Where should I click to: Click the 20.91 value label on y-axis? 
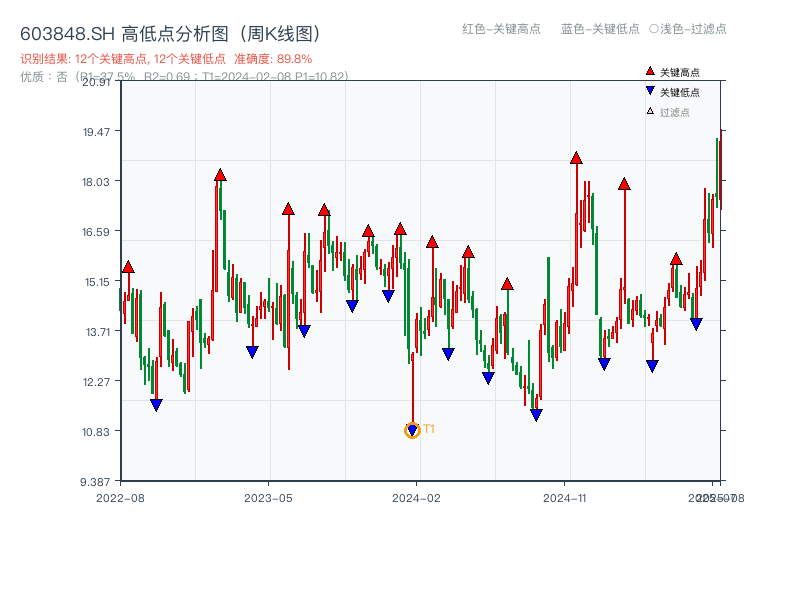[97, 84]
